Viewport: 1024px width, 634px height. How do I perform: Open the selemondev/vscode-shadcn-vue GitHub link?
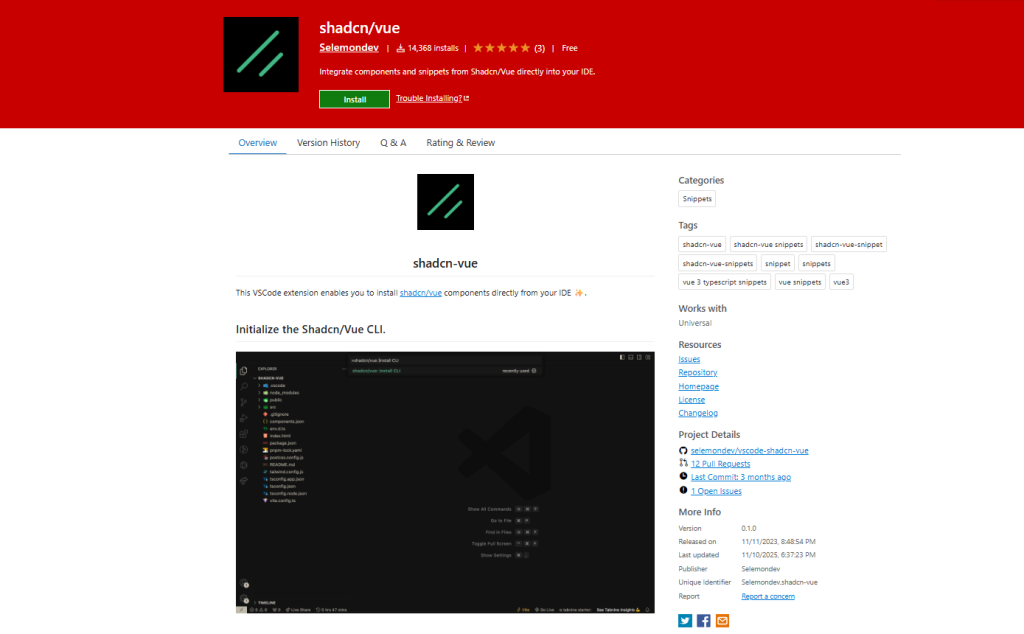(x=749, y=451)
